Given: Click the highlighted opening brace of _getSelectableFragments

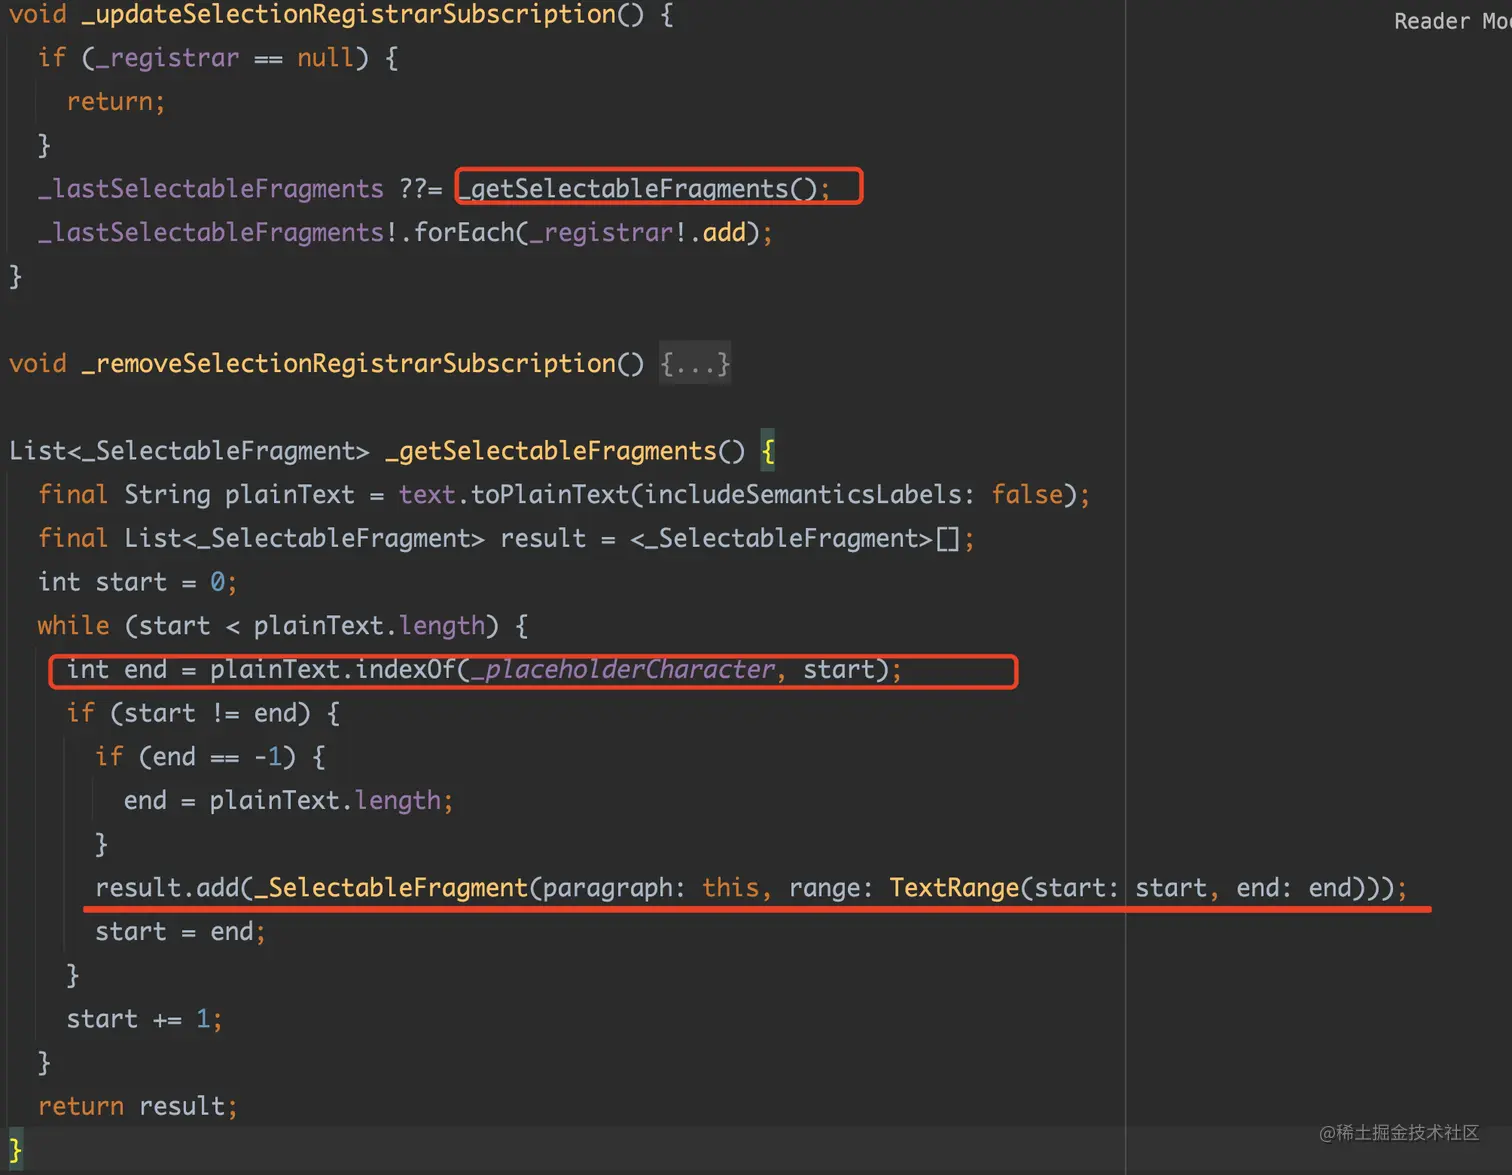Looking at the screenshot, I should 768,451.
